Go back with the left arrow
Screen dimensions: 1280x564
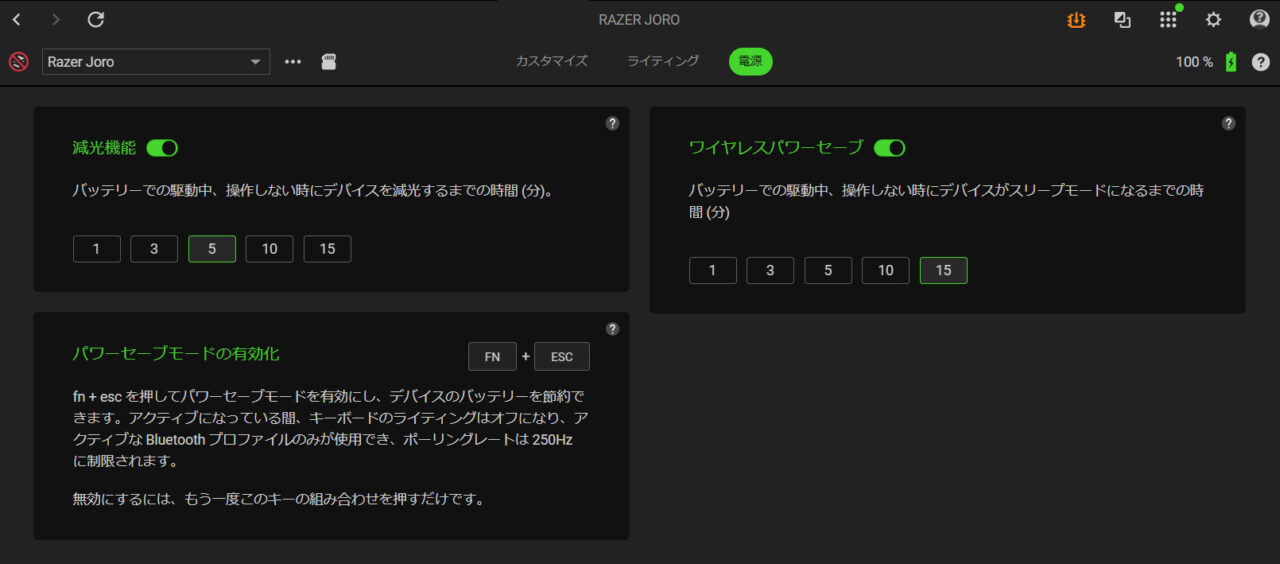pos(17,20)
